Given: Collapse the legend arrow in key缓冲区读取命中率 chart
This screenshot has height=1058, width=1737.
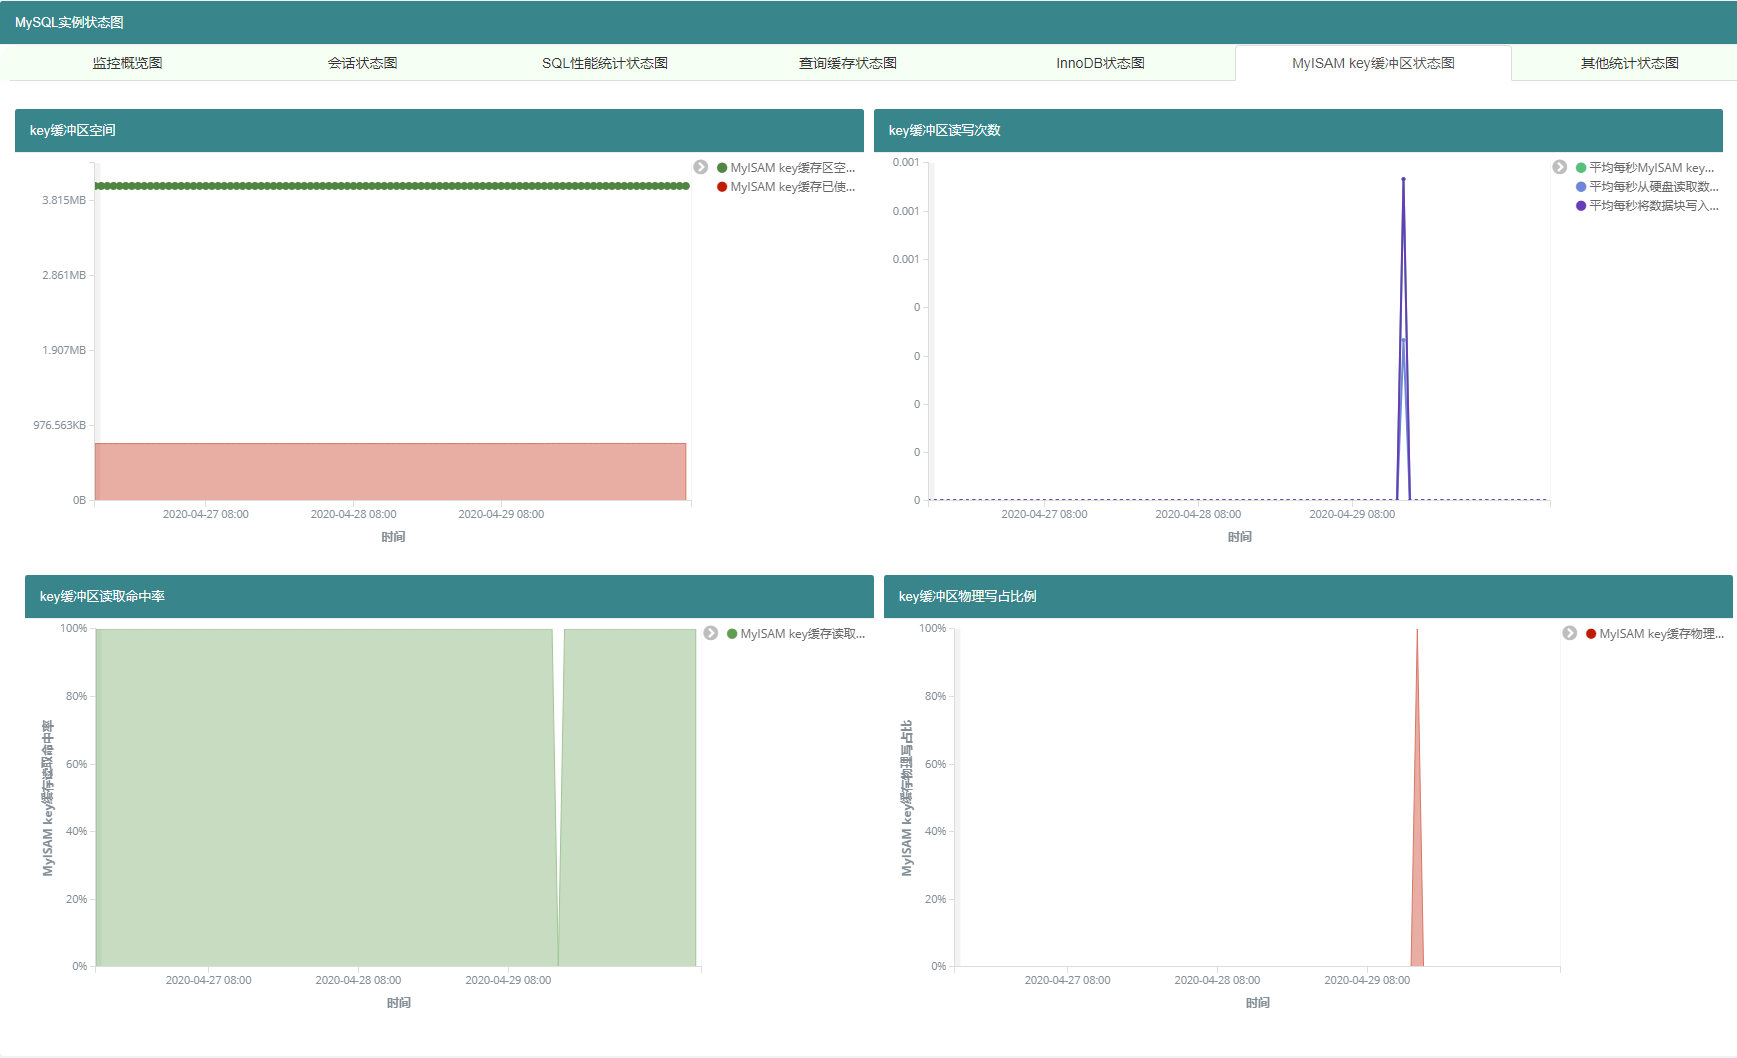Looking at the screenshot, I should (x=711, y=633).
